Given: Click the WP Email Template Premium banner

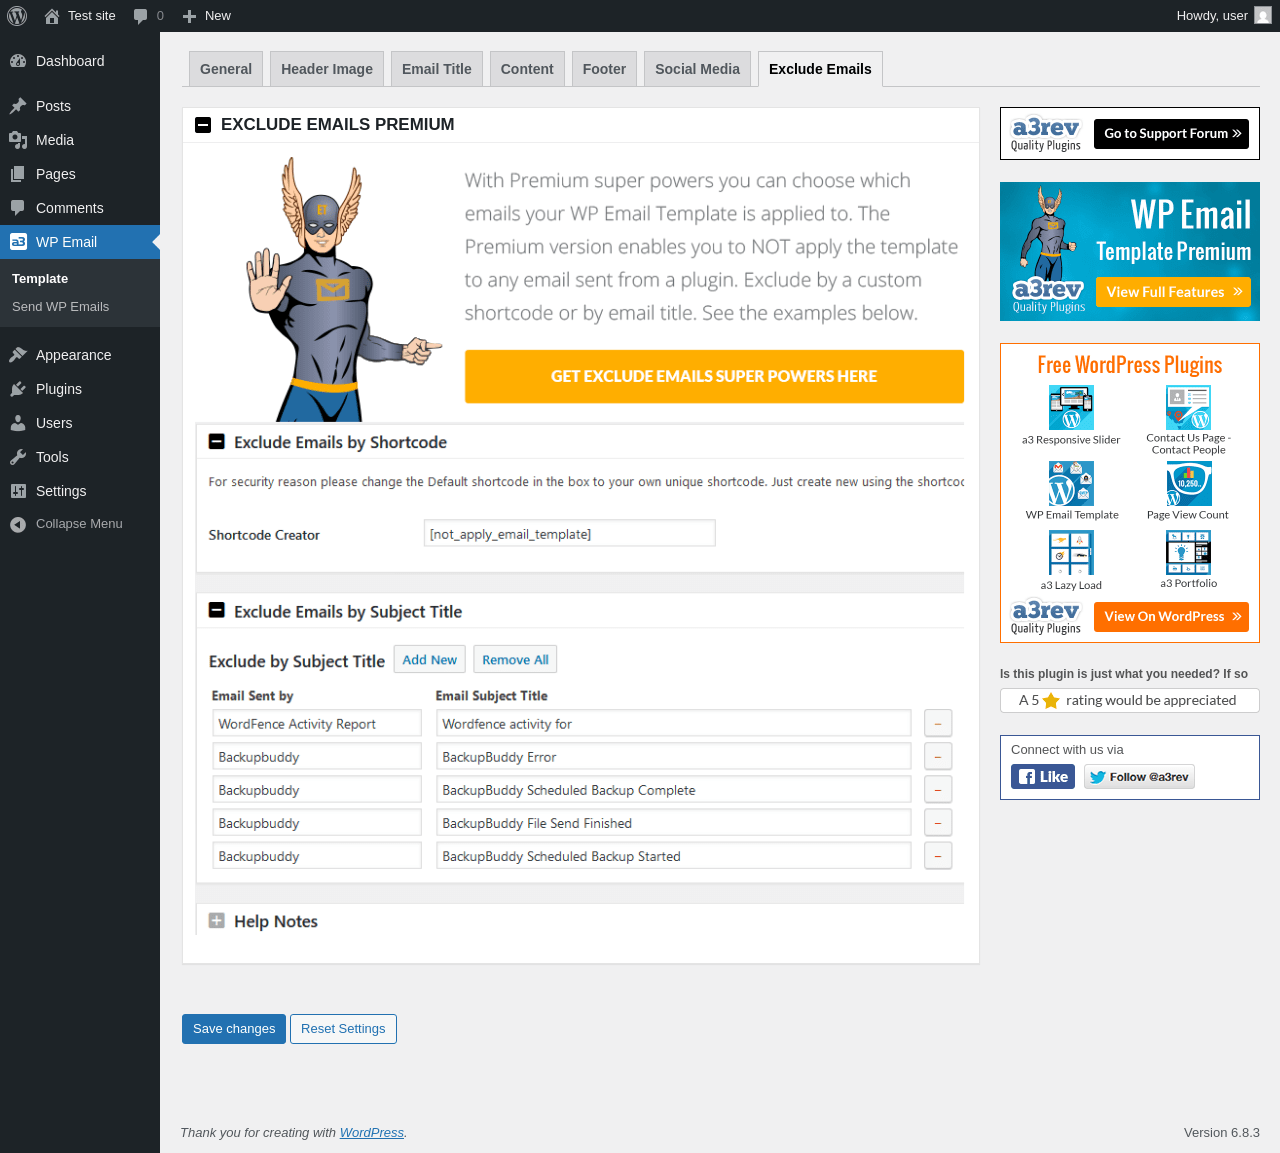Looking at the screenshot, I should (x=1129, y=251).
